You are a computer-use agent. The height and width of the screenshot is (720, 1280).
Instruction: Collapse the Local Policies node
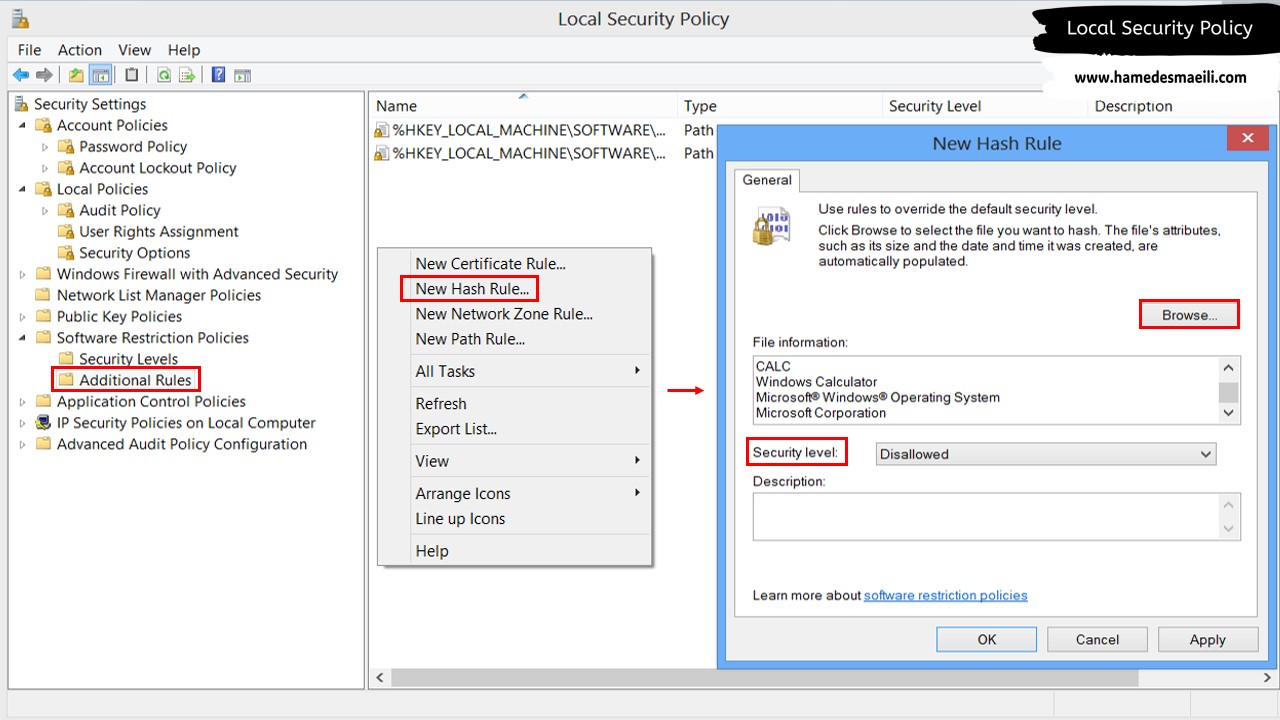[23, 189]
